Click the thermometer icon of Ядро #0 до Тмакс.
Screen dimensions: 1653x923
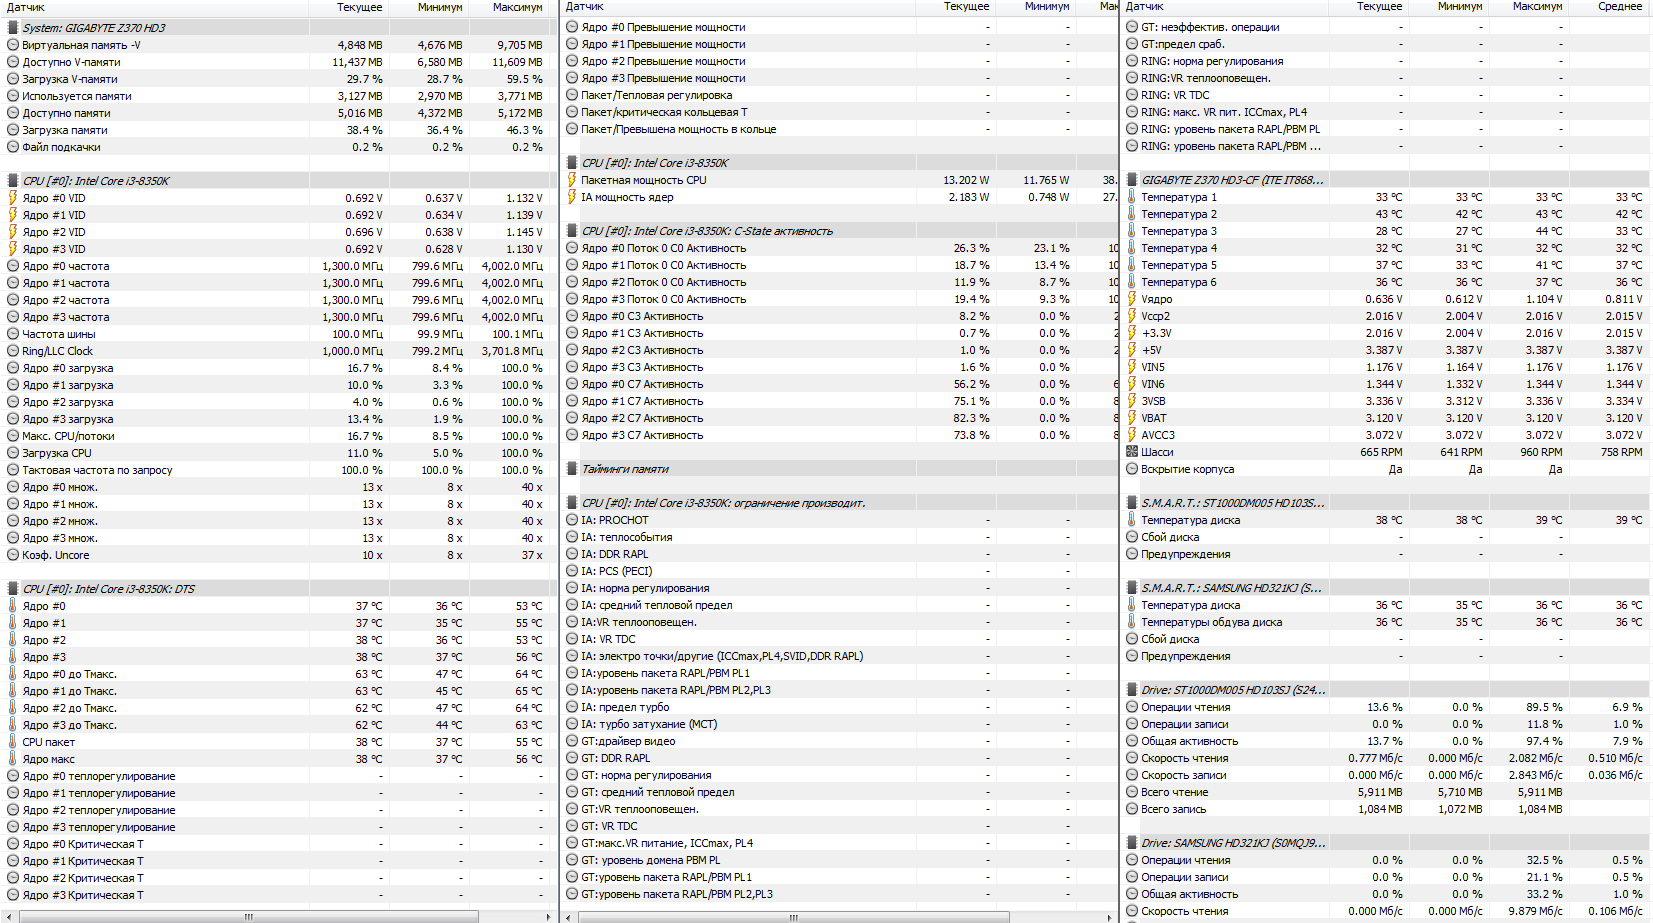pos(13,674)
